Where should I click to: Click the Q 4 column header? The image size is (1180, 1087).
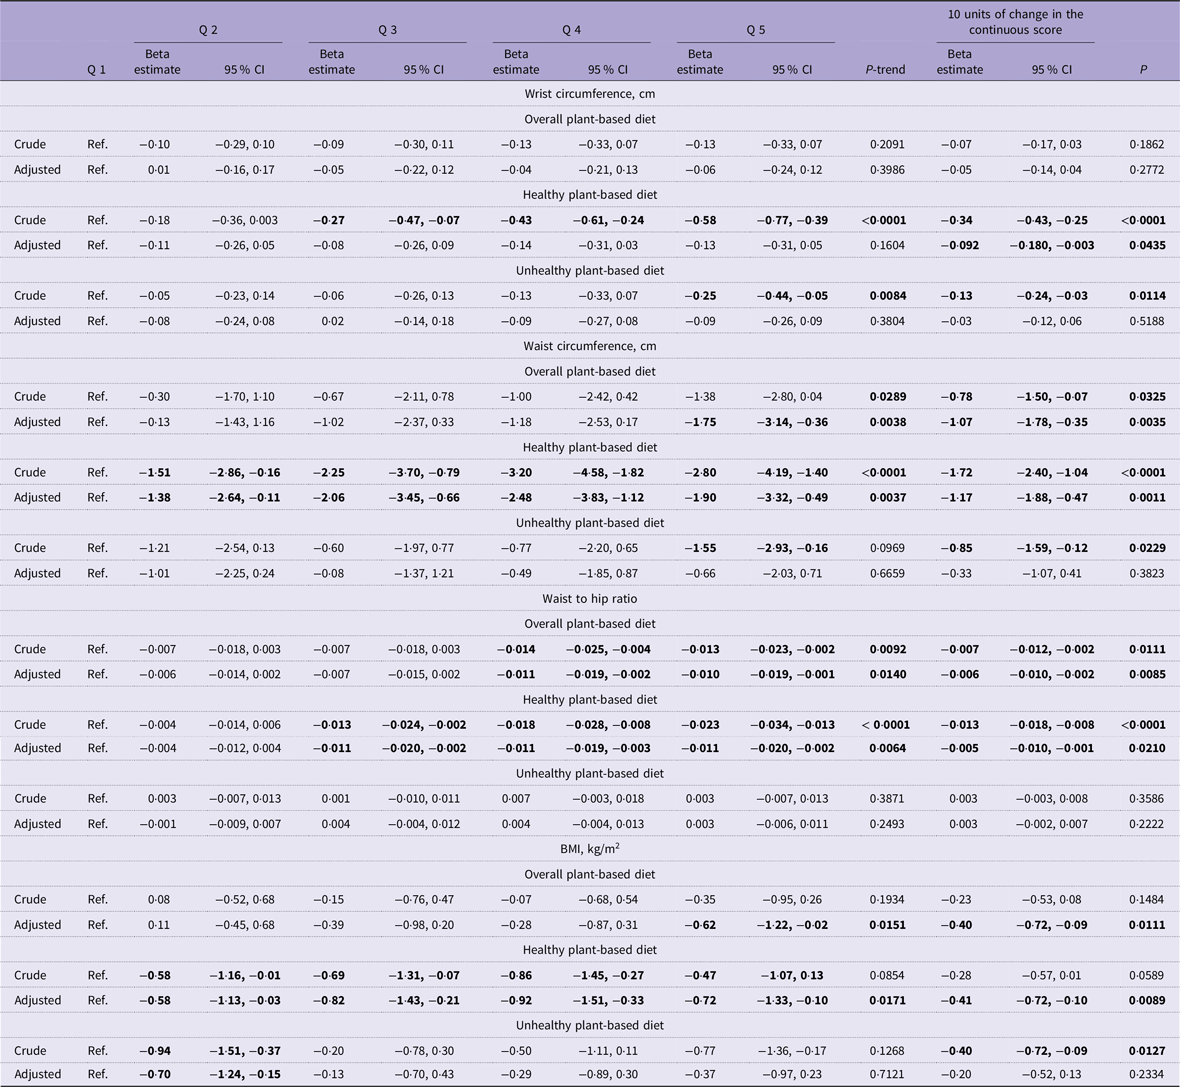tap(571, 30)
